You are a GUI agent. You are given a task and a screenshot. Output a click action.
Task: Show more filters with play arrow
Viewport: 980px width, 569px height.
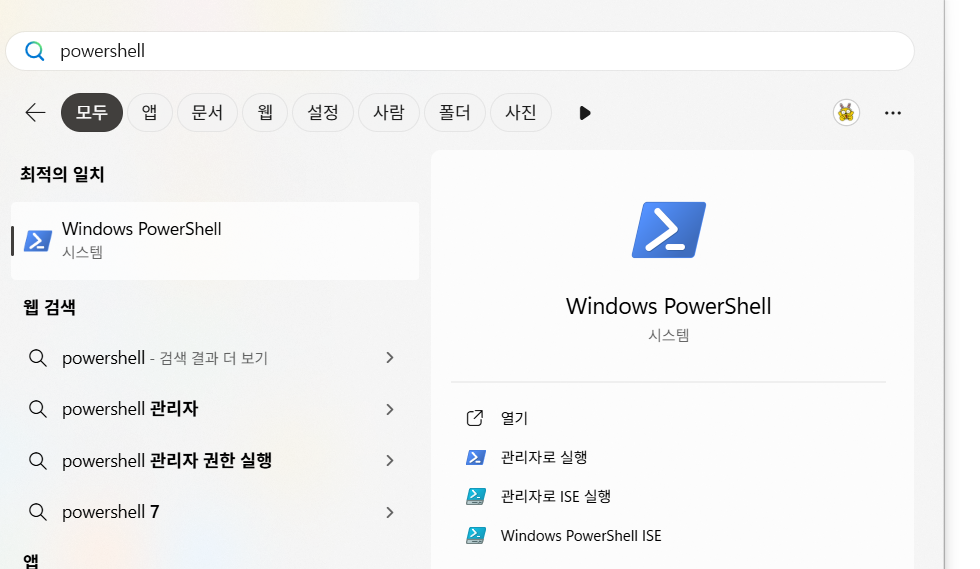[584, 113]
